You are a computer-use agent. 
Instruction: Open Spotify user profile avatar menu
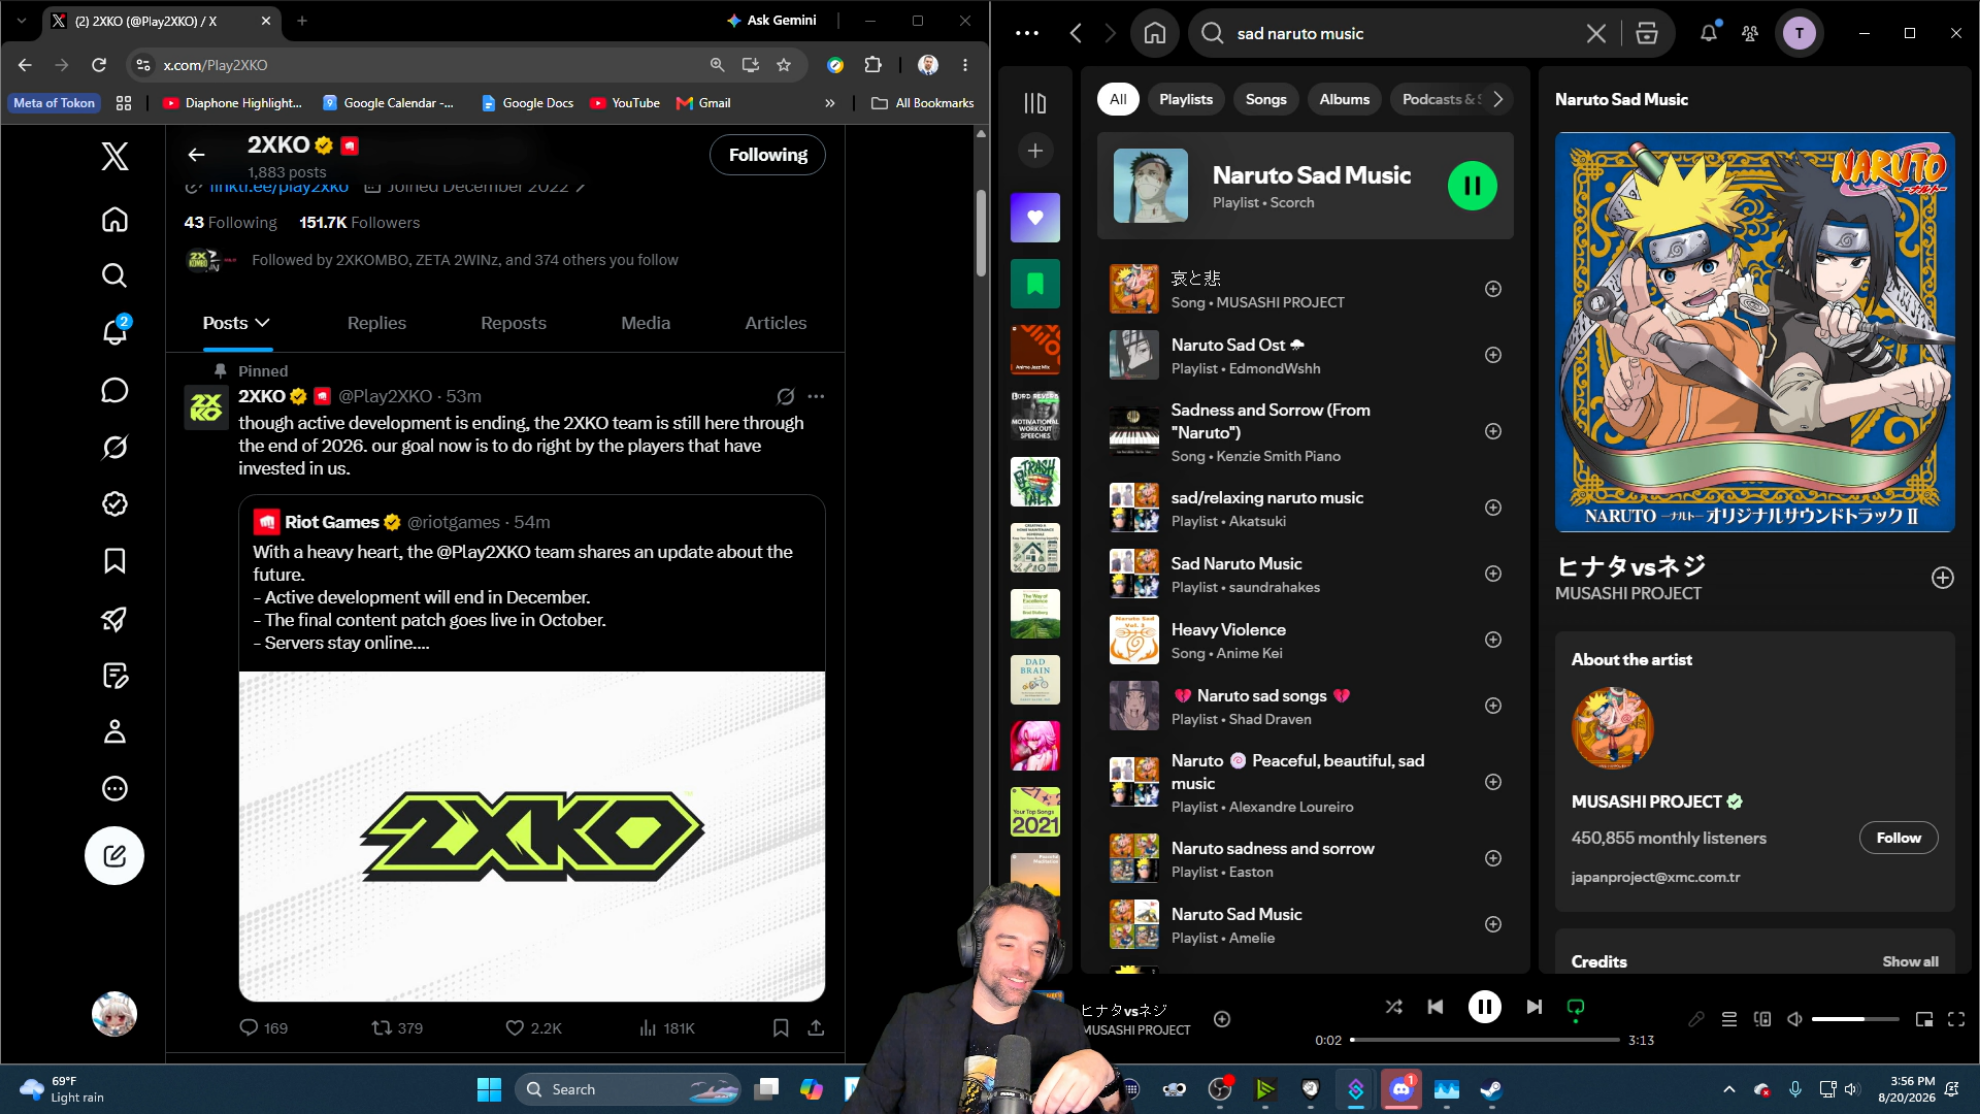[1799, 34]
